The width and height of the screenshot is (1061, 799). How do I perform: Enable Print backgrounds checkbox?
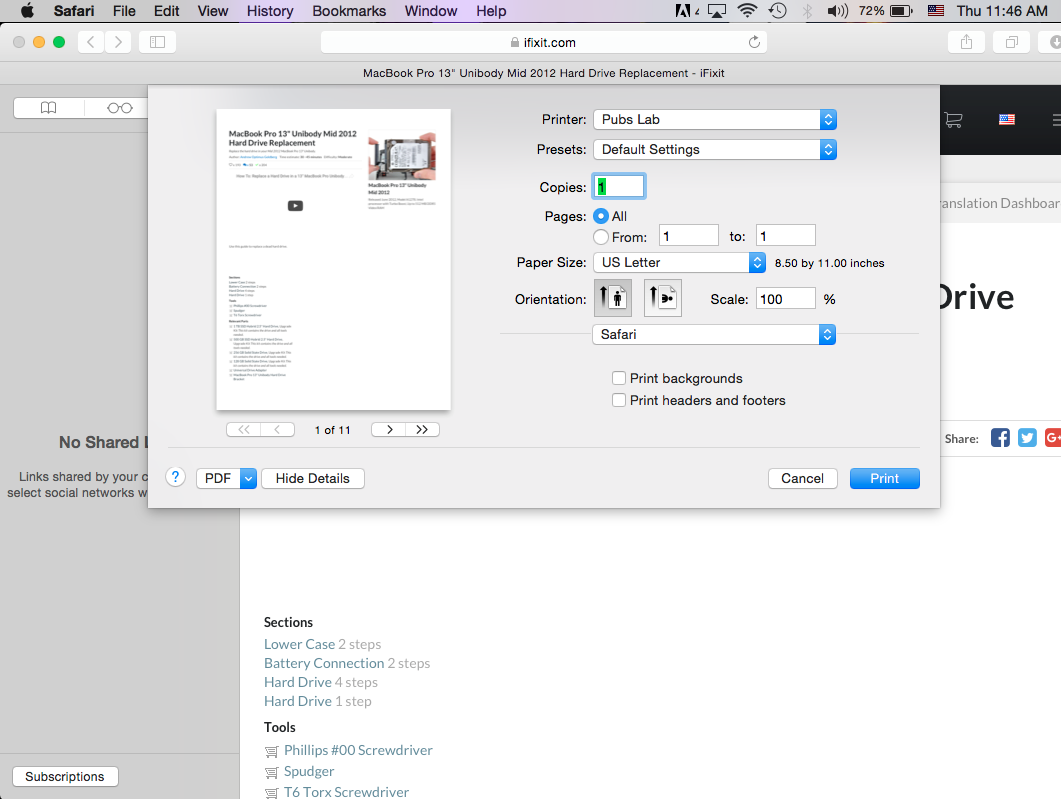click(x=618, y=378)
